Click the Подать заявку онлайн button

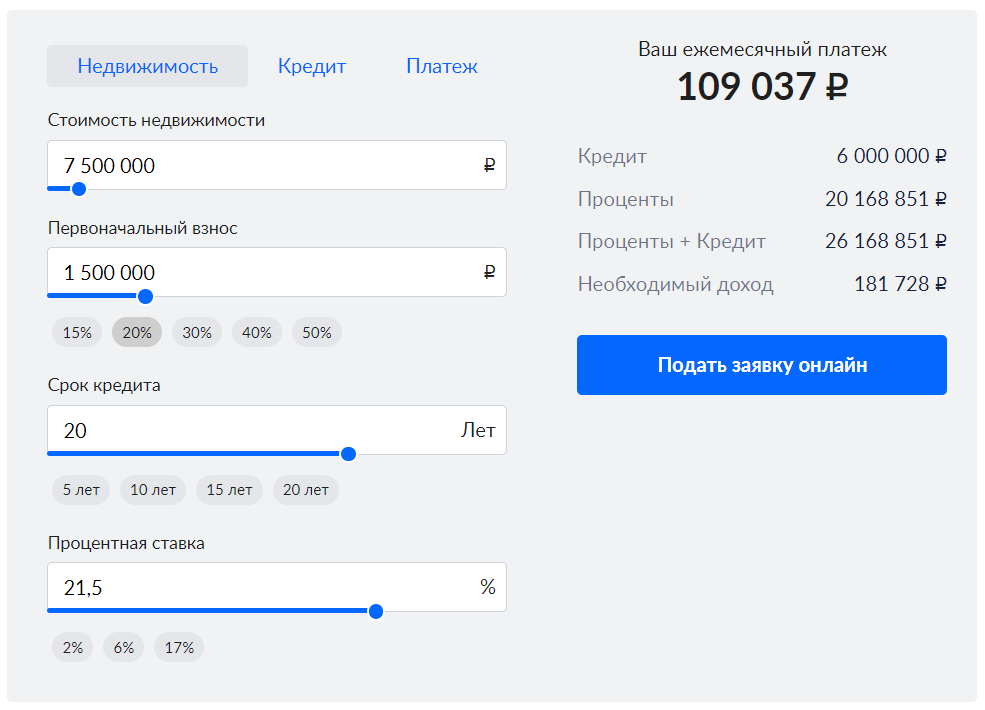[x=761, y=365]
